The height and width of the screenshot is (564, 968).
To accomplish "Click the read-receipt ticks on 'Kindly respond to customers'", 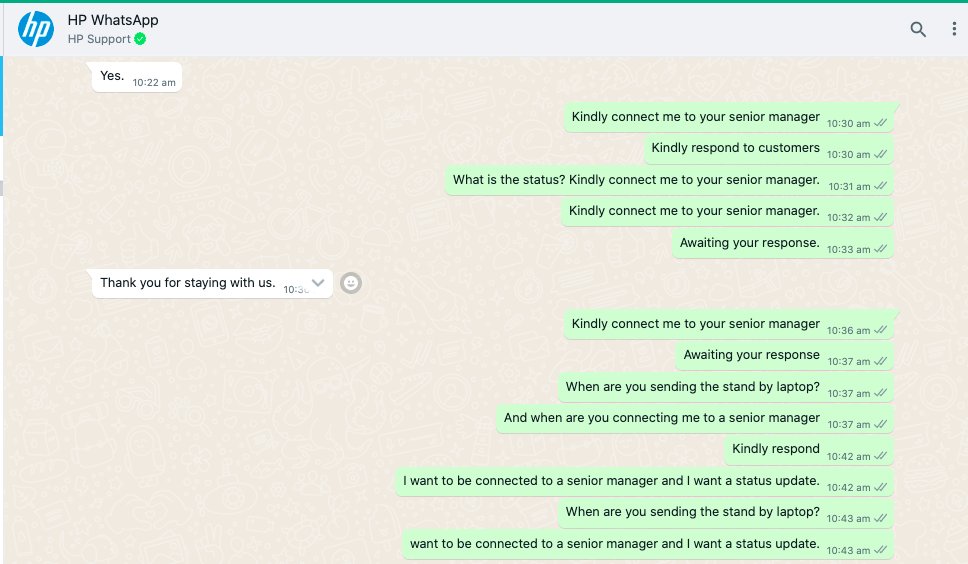I will coord(881,154).
